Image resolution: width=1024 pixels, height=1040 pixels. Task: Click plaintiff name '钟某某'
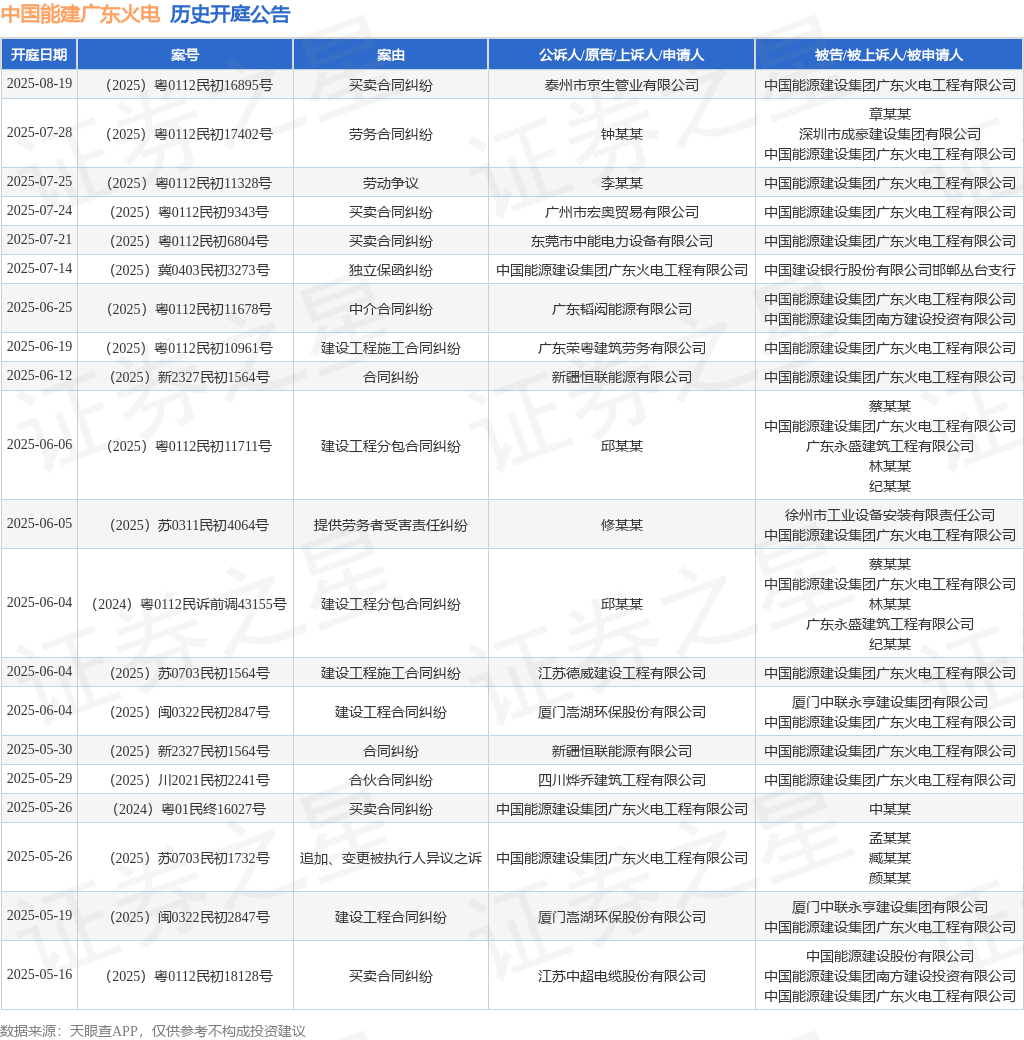(621, 134)
